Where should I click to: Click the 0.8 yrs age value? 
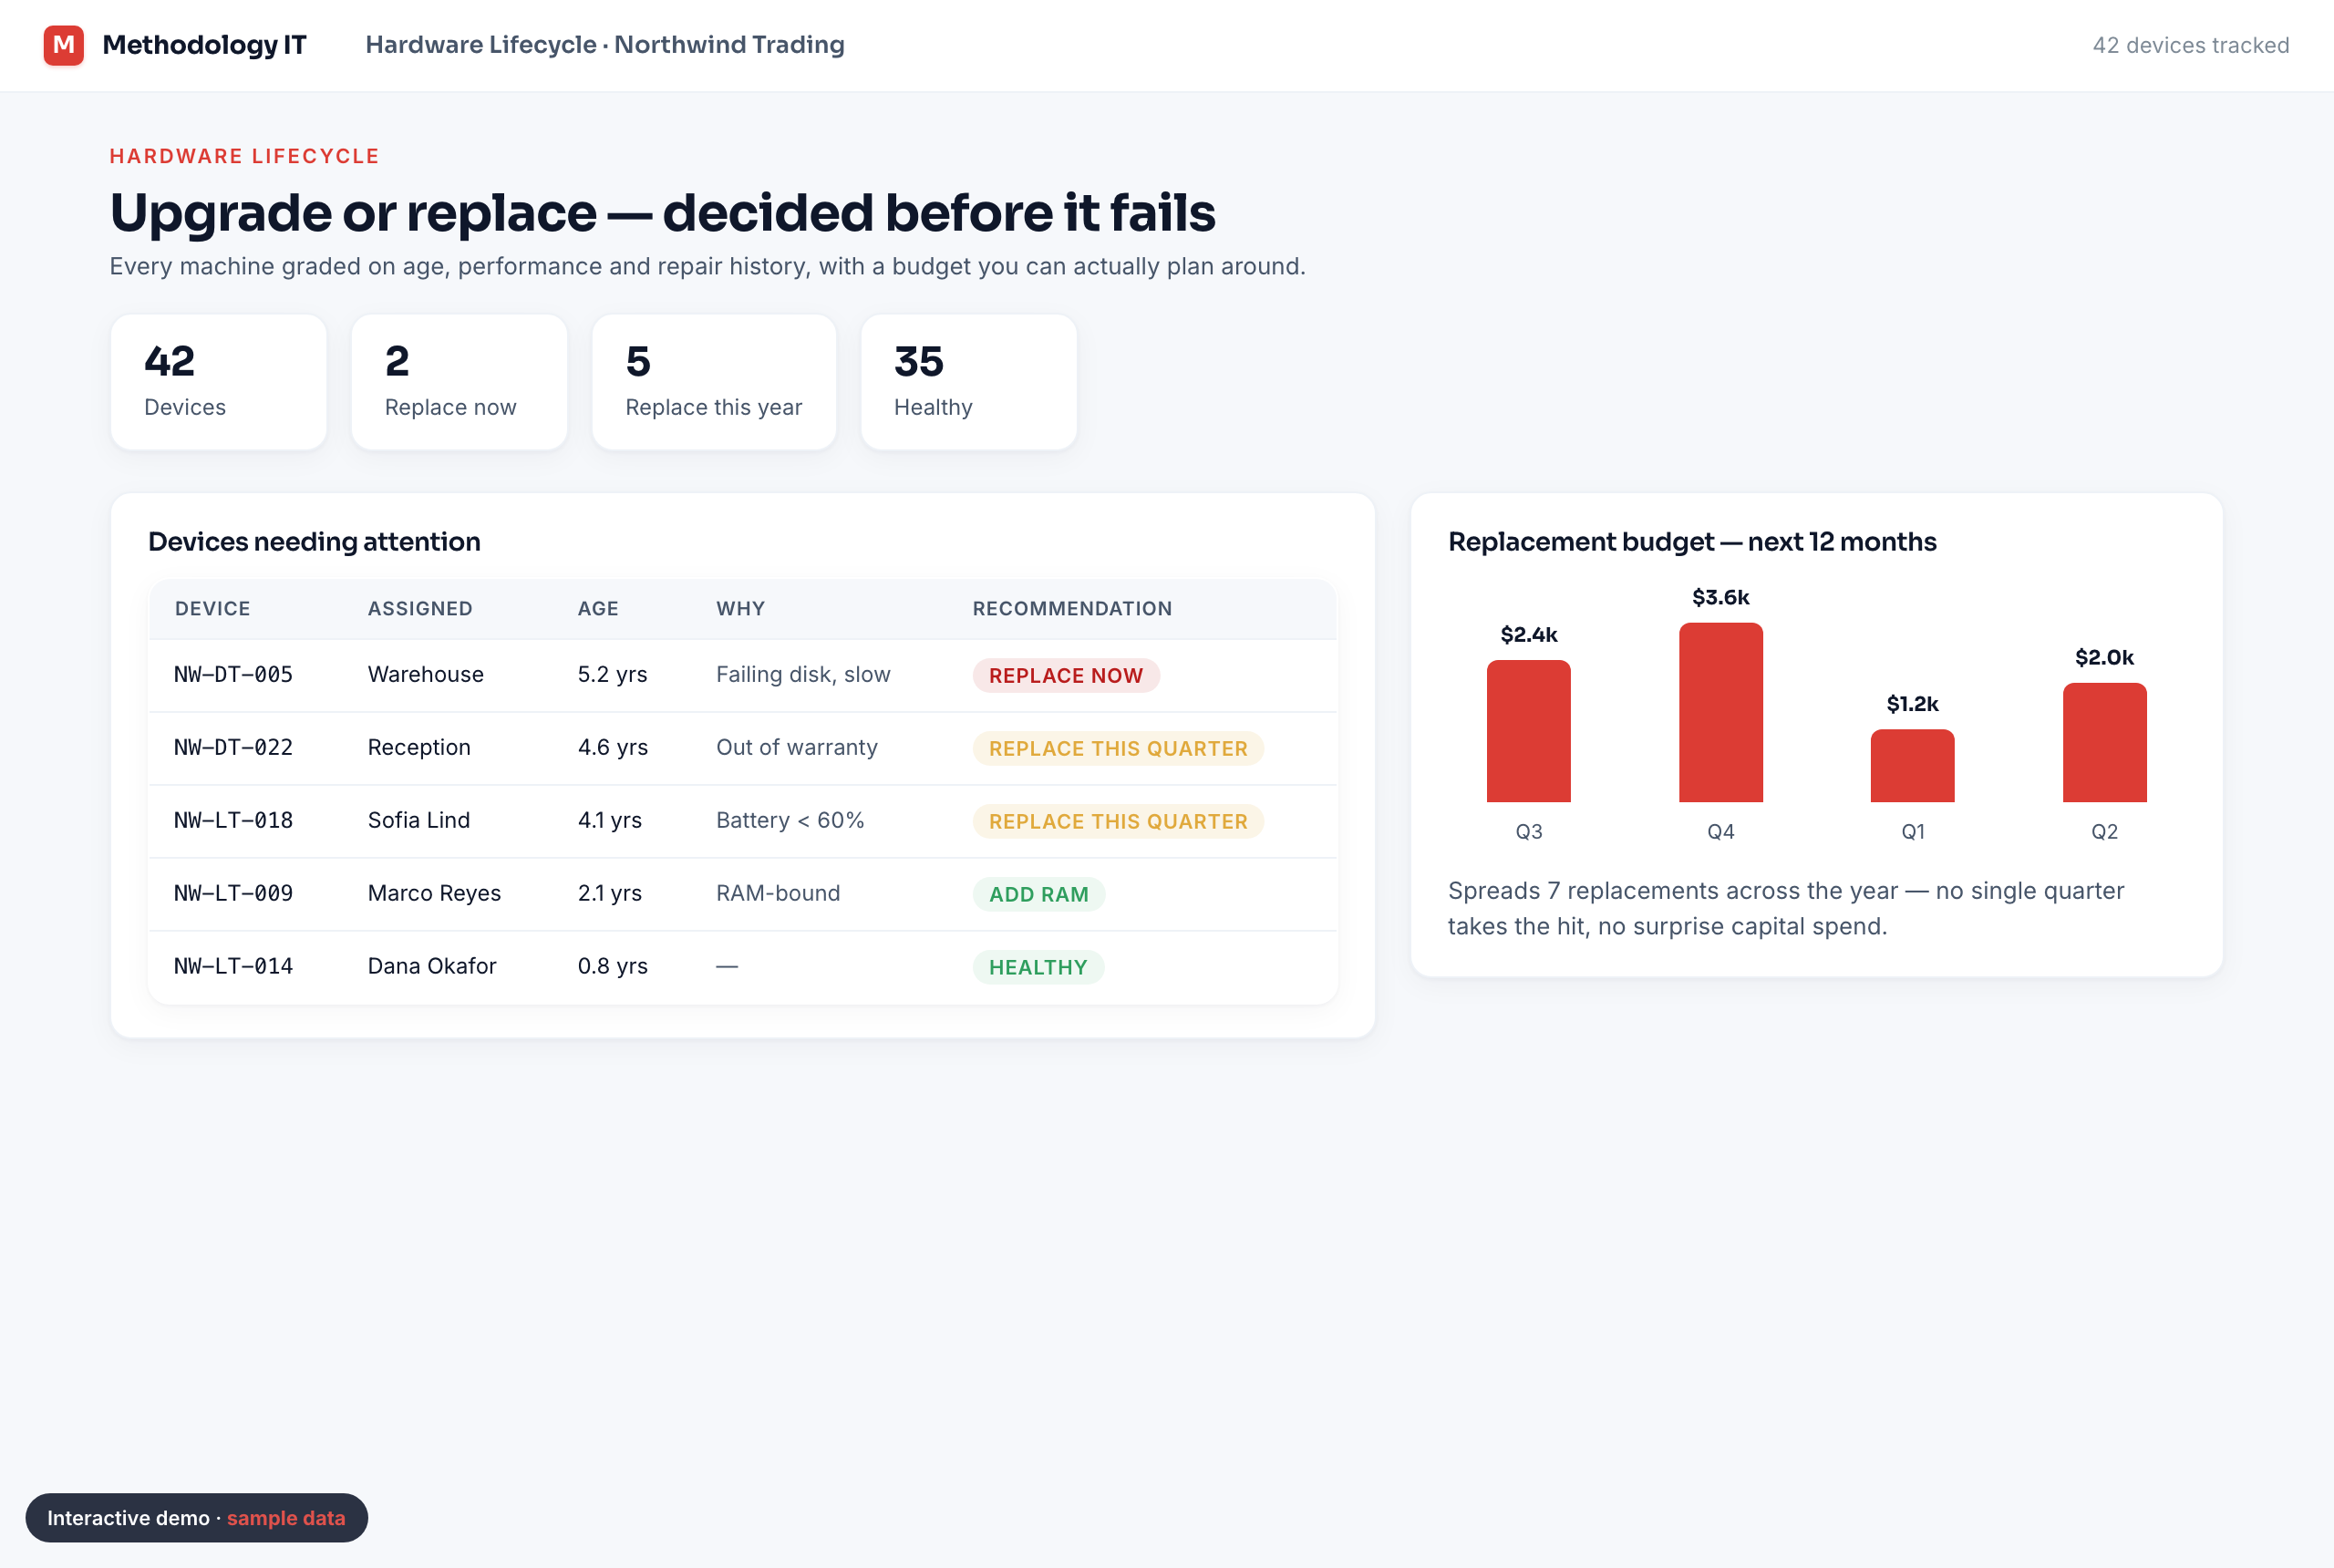click(612, 967)
